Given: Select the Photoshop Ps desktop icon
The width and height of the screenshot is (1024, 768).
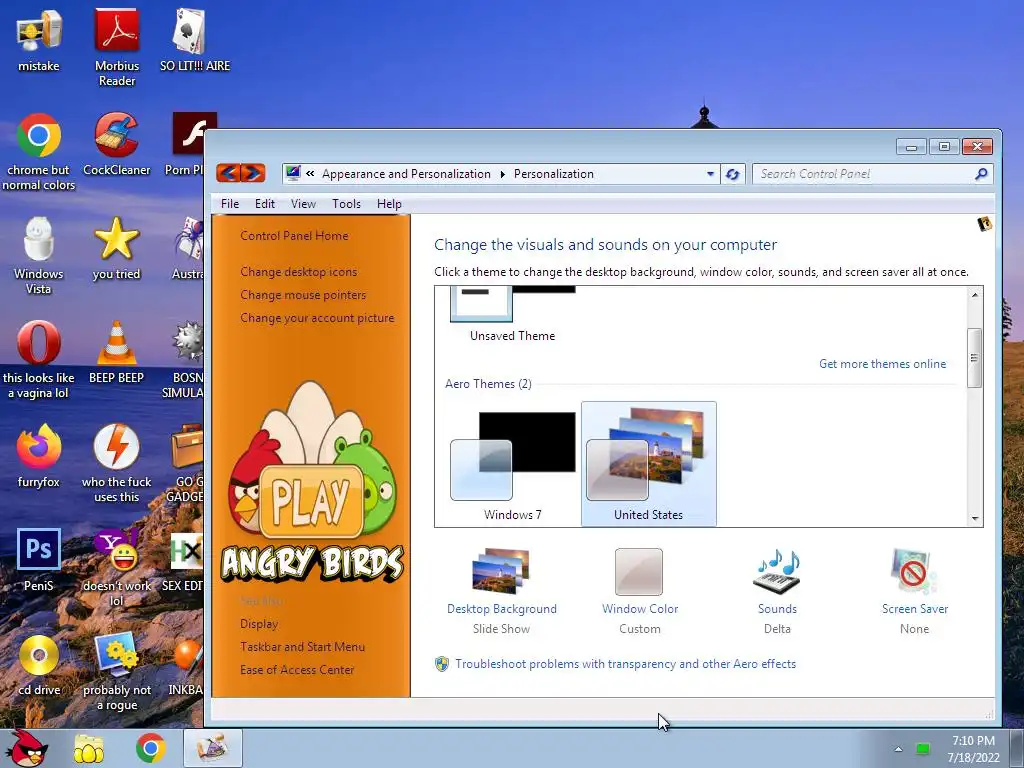Looking at the screenshot, I should pyautogui.click(x=39, y=560).
